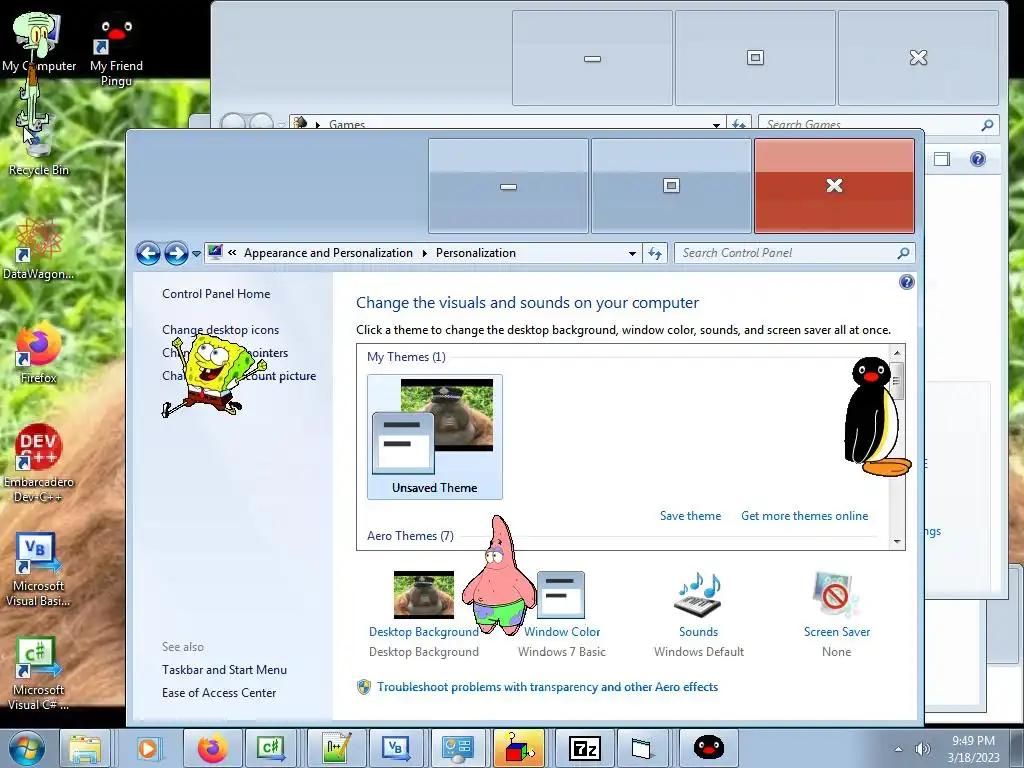
Task: Open Windows Explorer from taskbar
Action: 86,748
